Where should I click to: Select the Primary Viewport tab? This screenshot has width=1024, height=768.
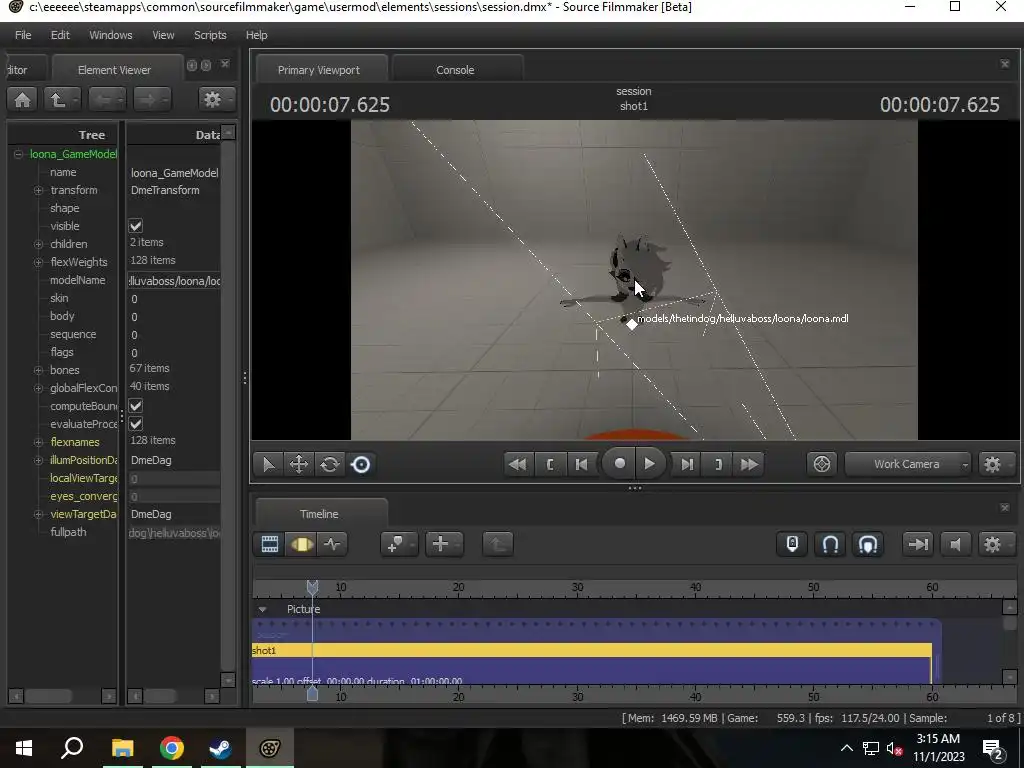pyautogui.click(x=319, y=70)
